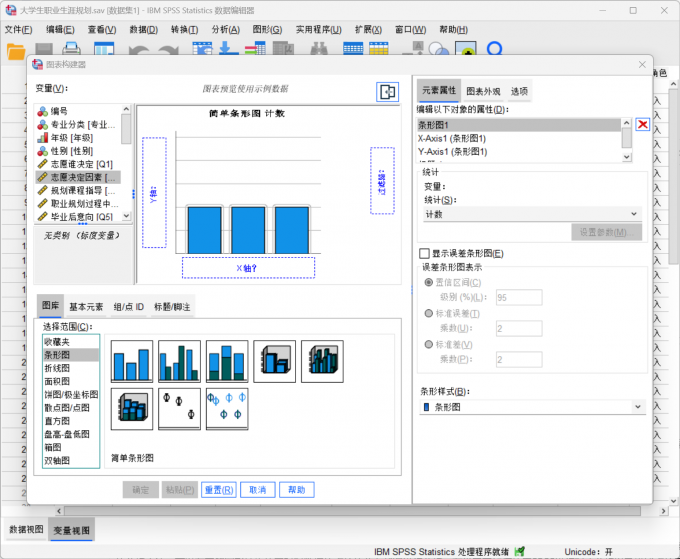
Task: Click the open file folder toolbar icon
Action: [16, 51]
